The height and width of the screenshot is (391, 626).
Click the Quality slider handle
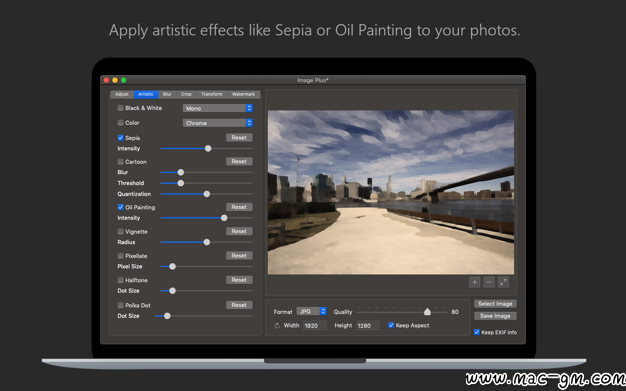coord(428,312)
